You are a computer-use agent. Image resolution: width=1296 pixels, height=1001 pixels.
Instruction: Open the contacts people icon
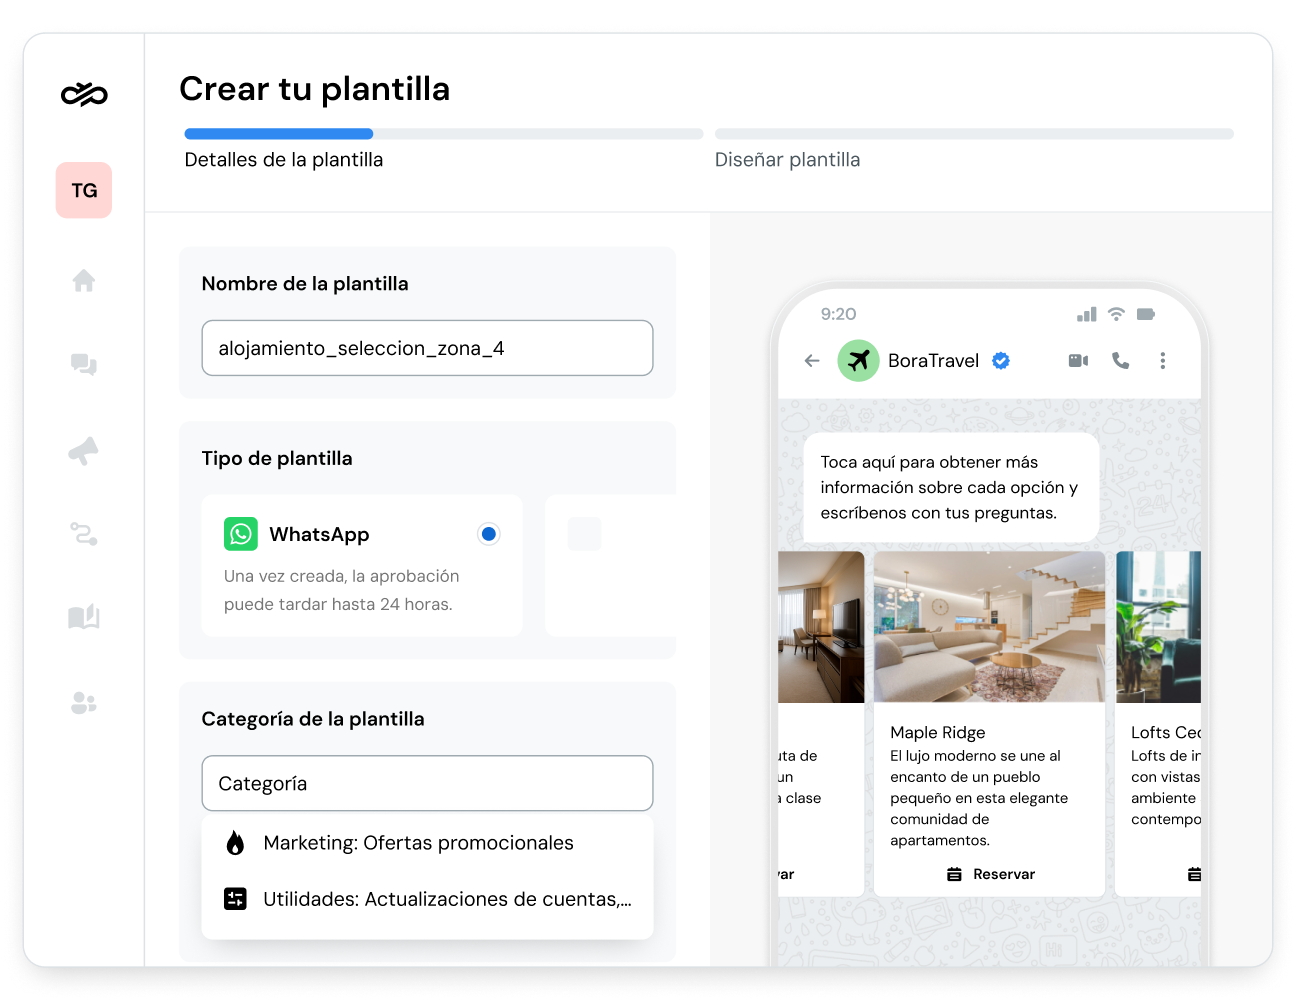pos(84,703)
